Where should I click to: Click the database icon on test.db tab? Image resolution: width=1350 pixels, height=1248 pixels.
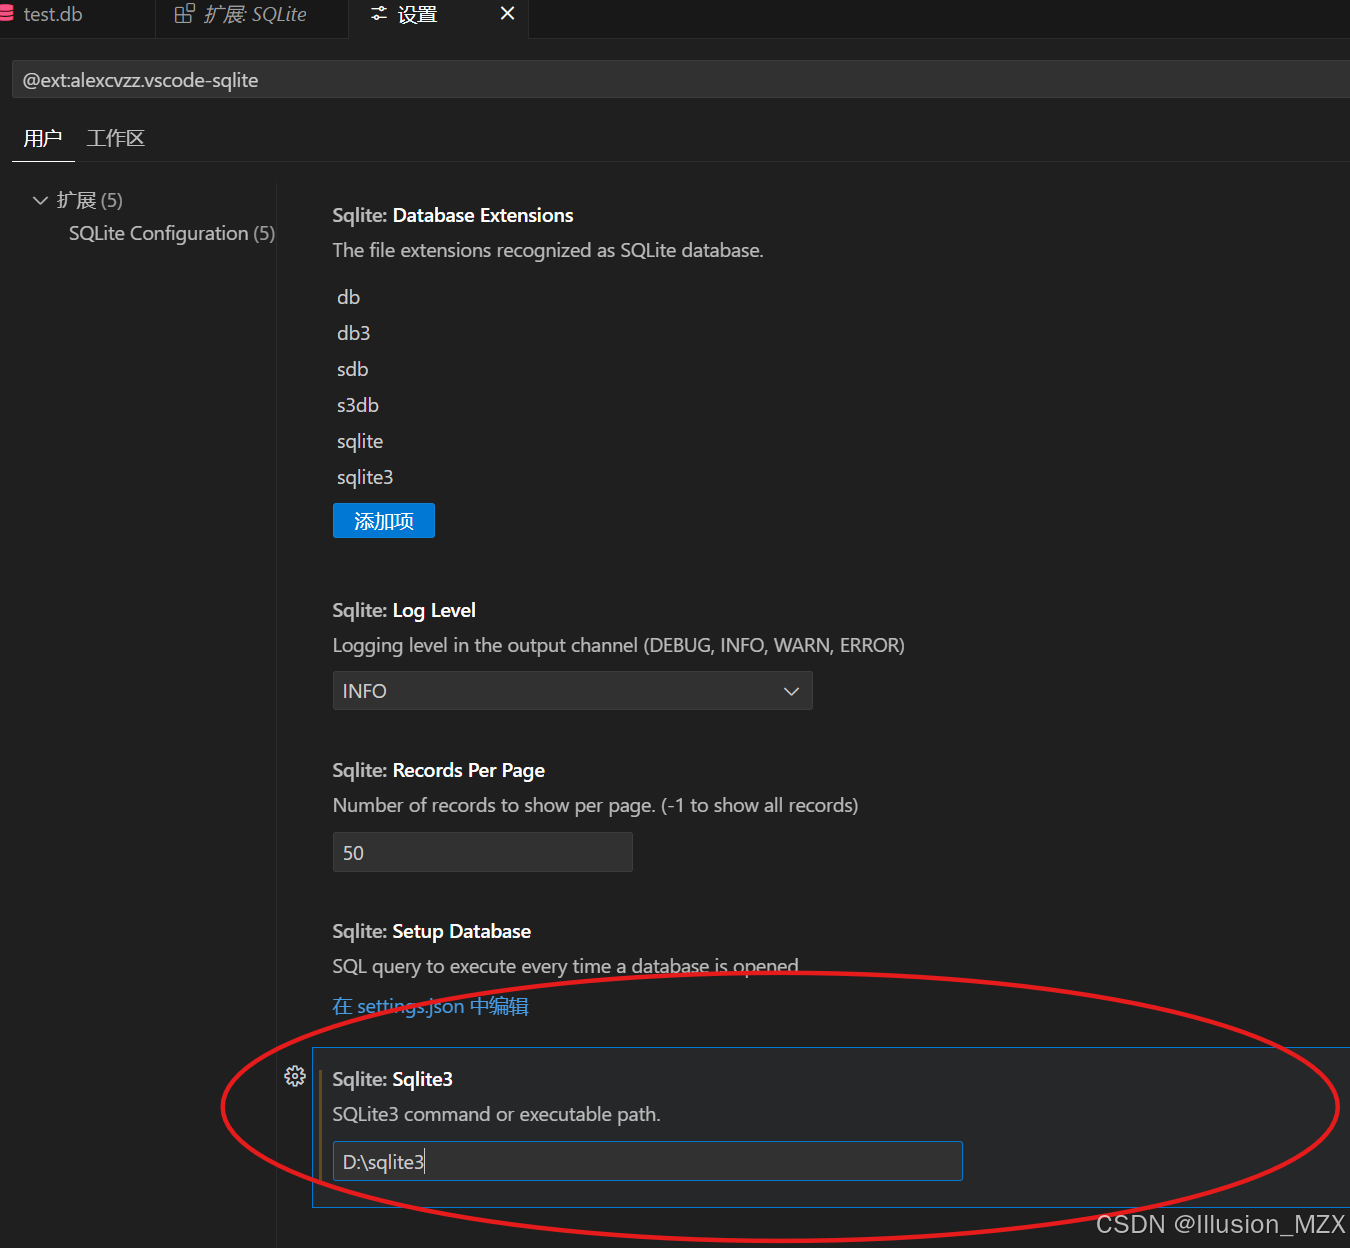tap(6, 14)
